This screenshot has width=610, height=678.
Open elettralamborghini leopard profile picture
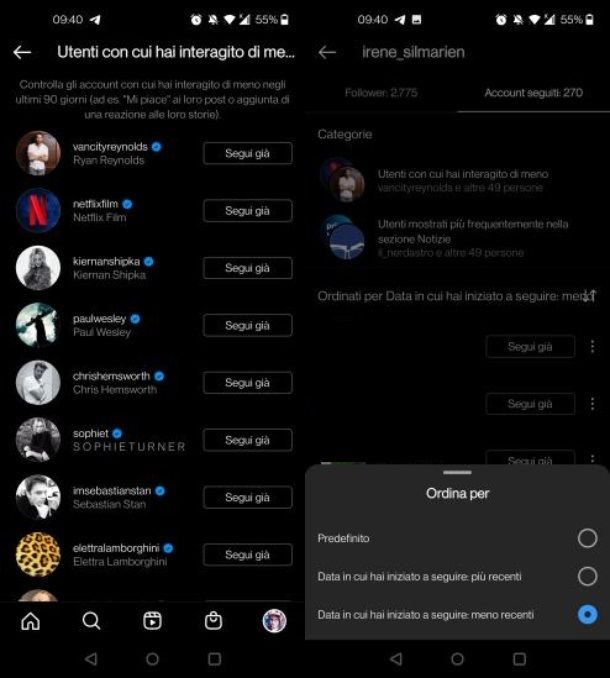tap(38, 554)
